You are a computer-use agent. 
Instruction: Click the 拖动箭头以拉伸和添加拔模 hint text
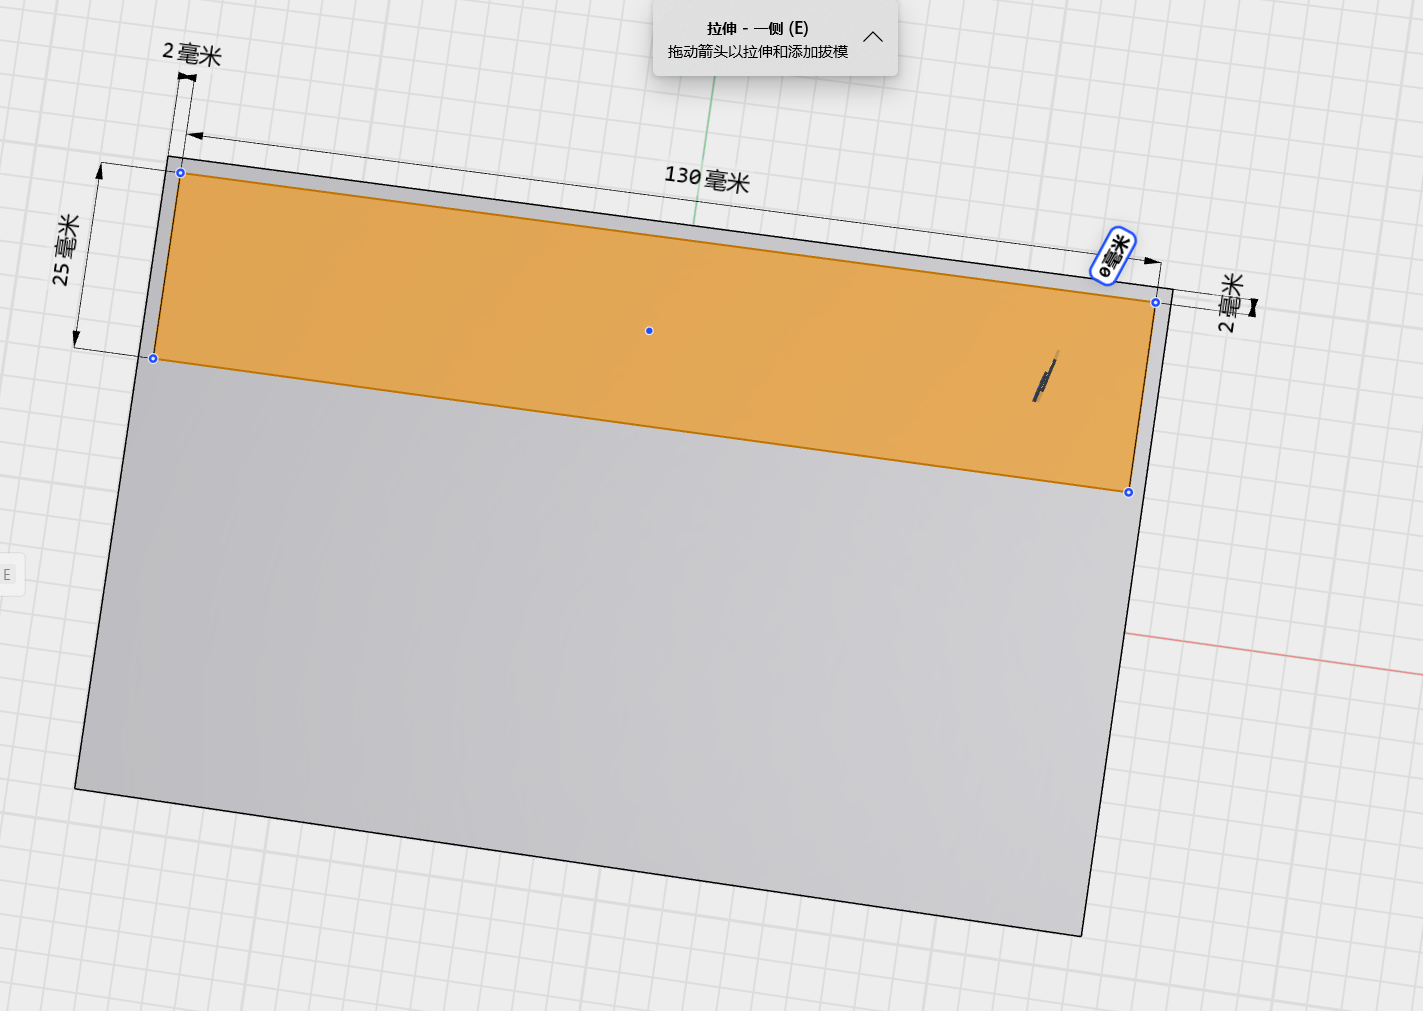coord(758,52)
